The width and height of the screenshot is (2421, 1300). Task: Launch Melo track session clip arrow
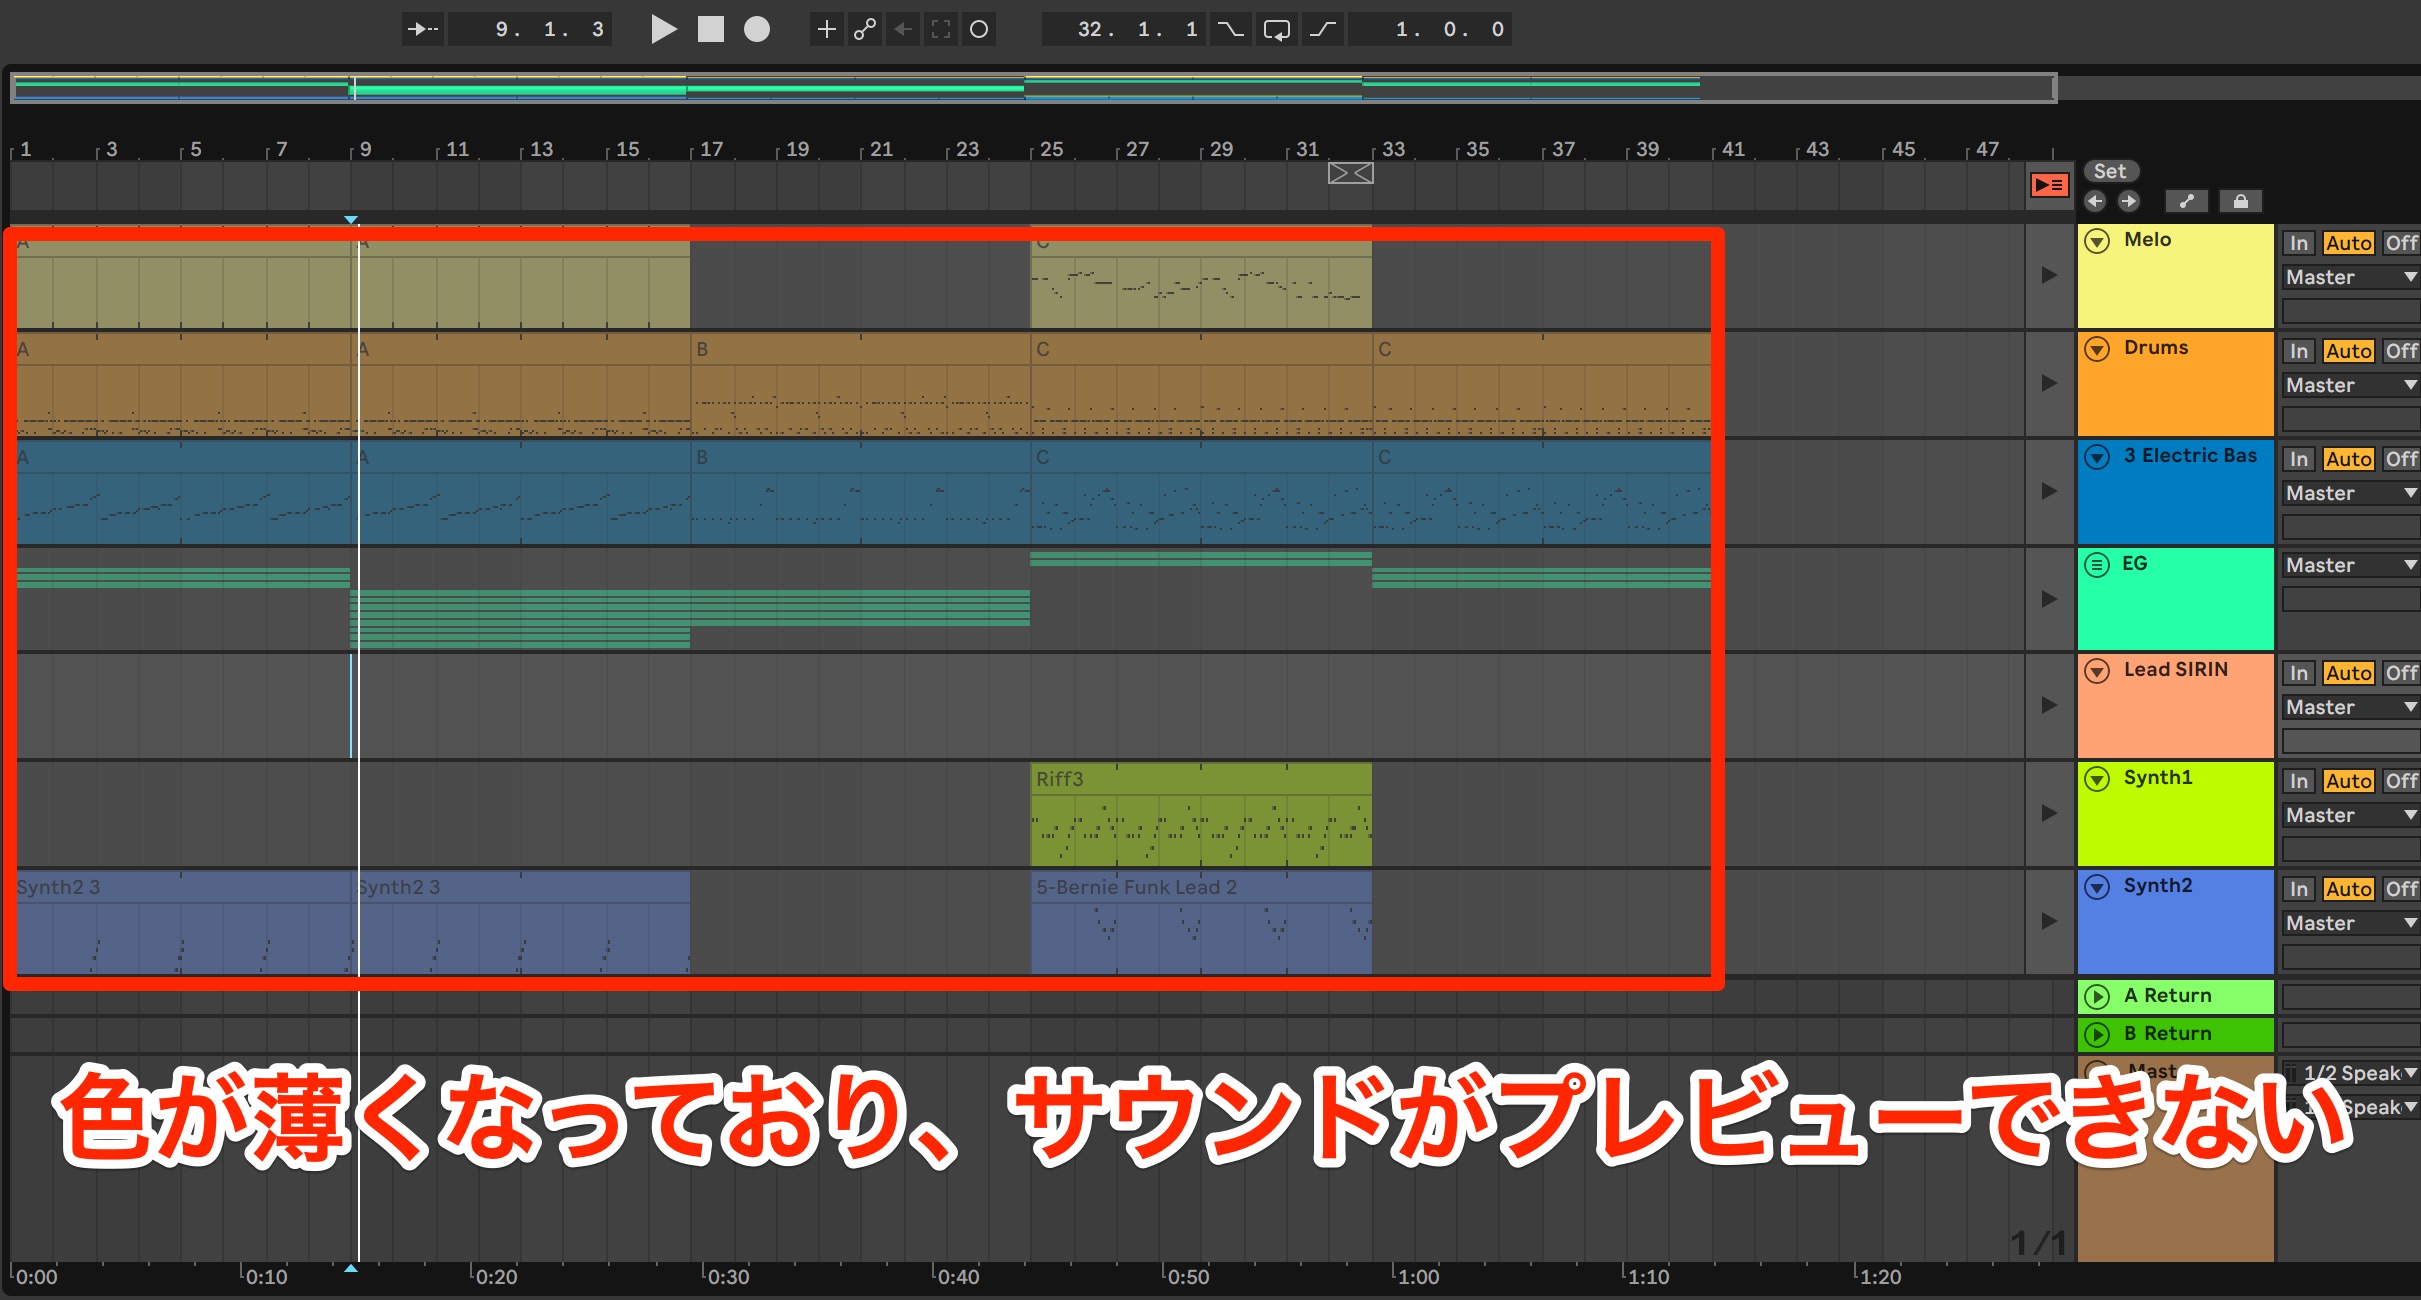click(2049, 275)
